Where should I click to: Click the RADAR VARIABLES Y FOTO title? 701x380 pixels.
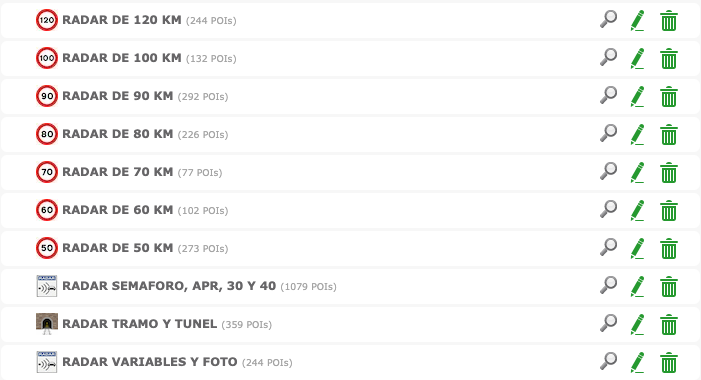(x=150, y=362)
